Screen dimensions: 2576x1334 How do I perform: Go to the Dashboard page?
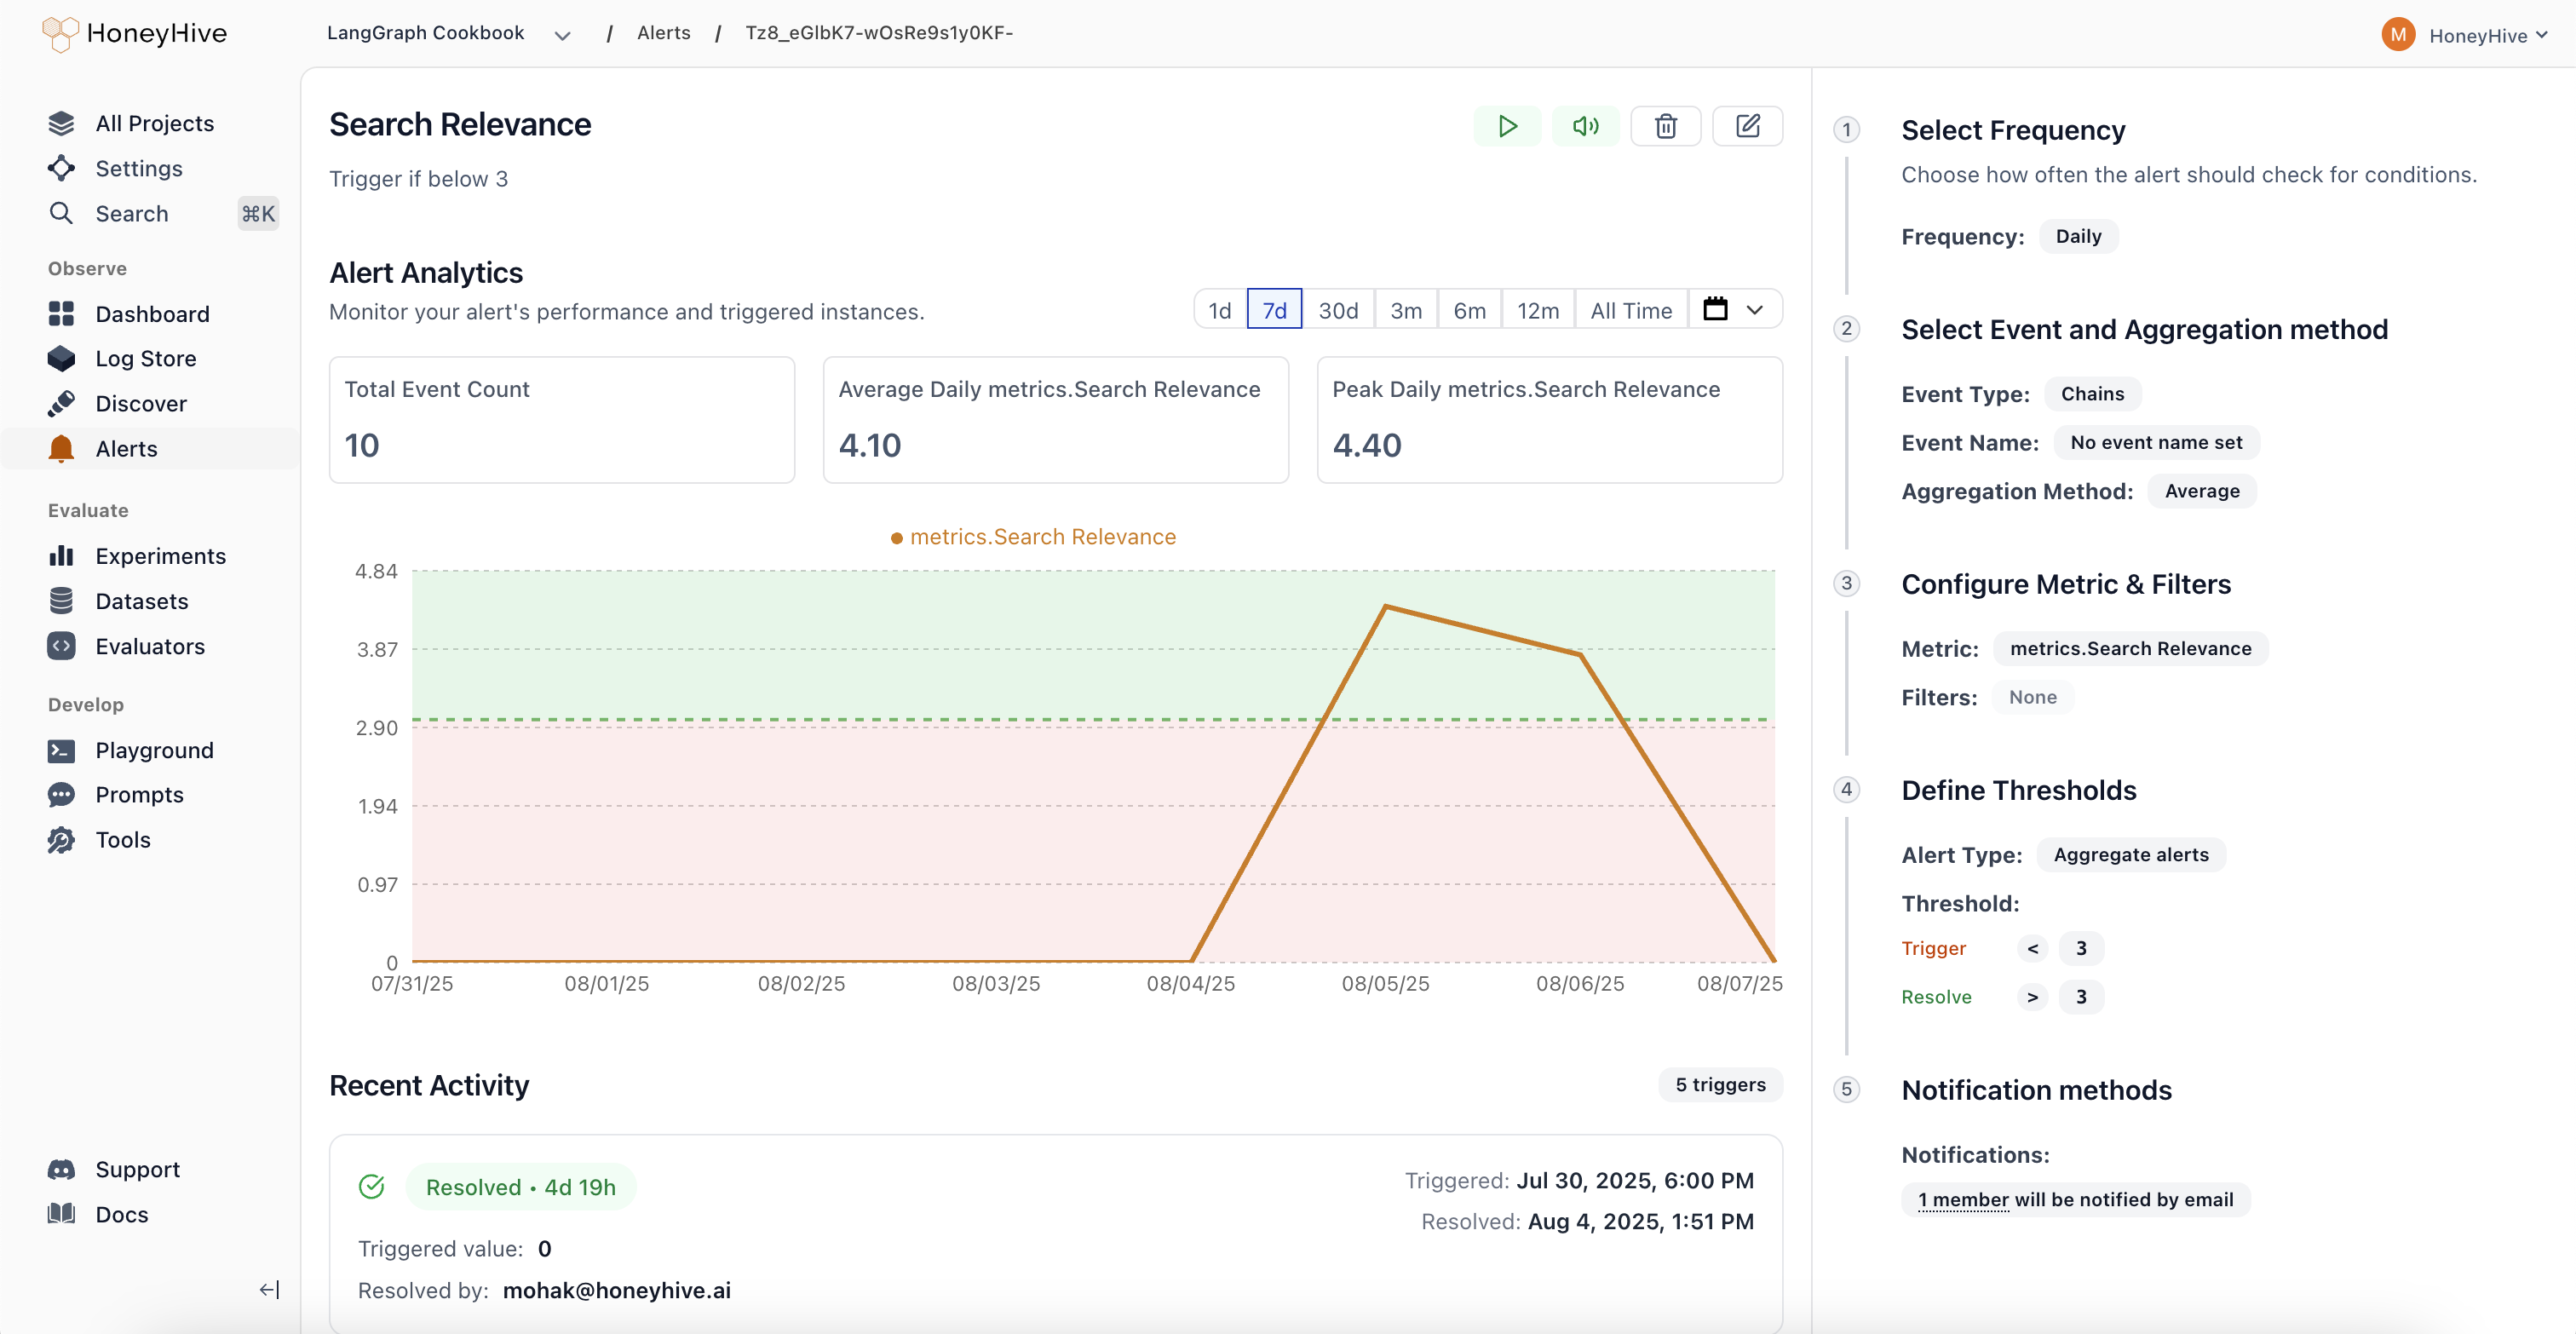152,314
